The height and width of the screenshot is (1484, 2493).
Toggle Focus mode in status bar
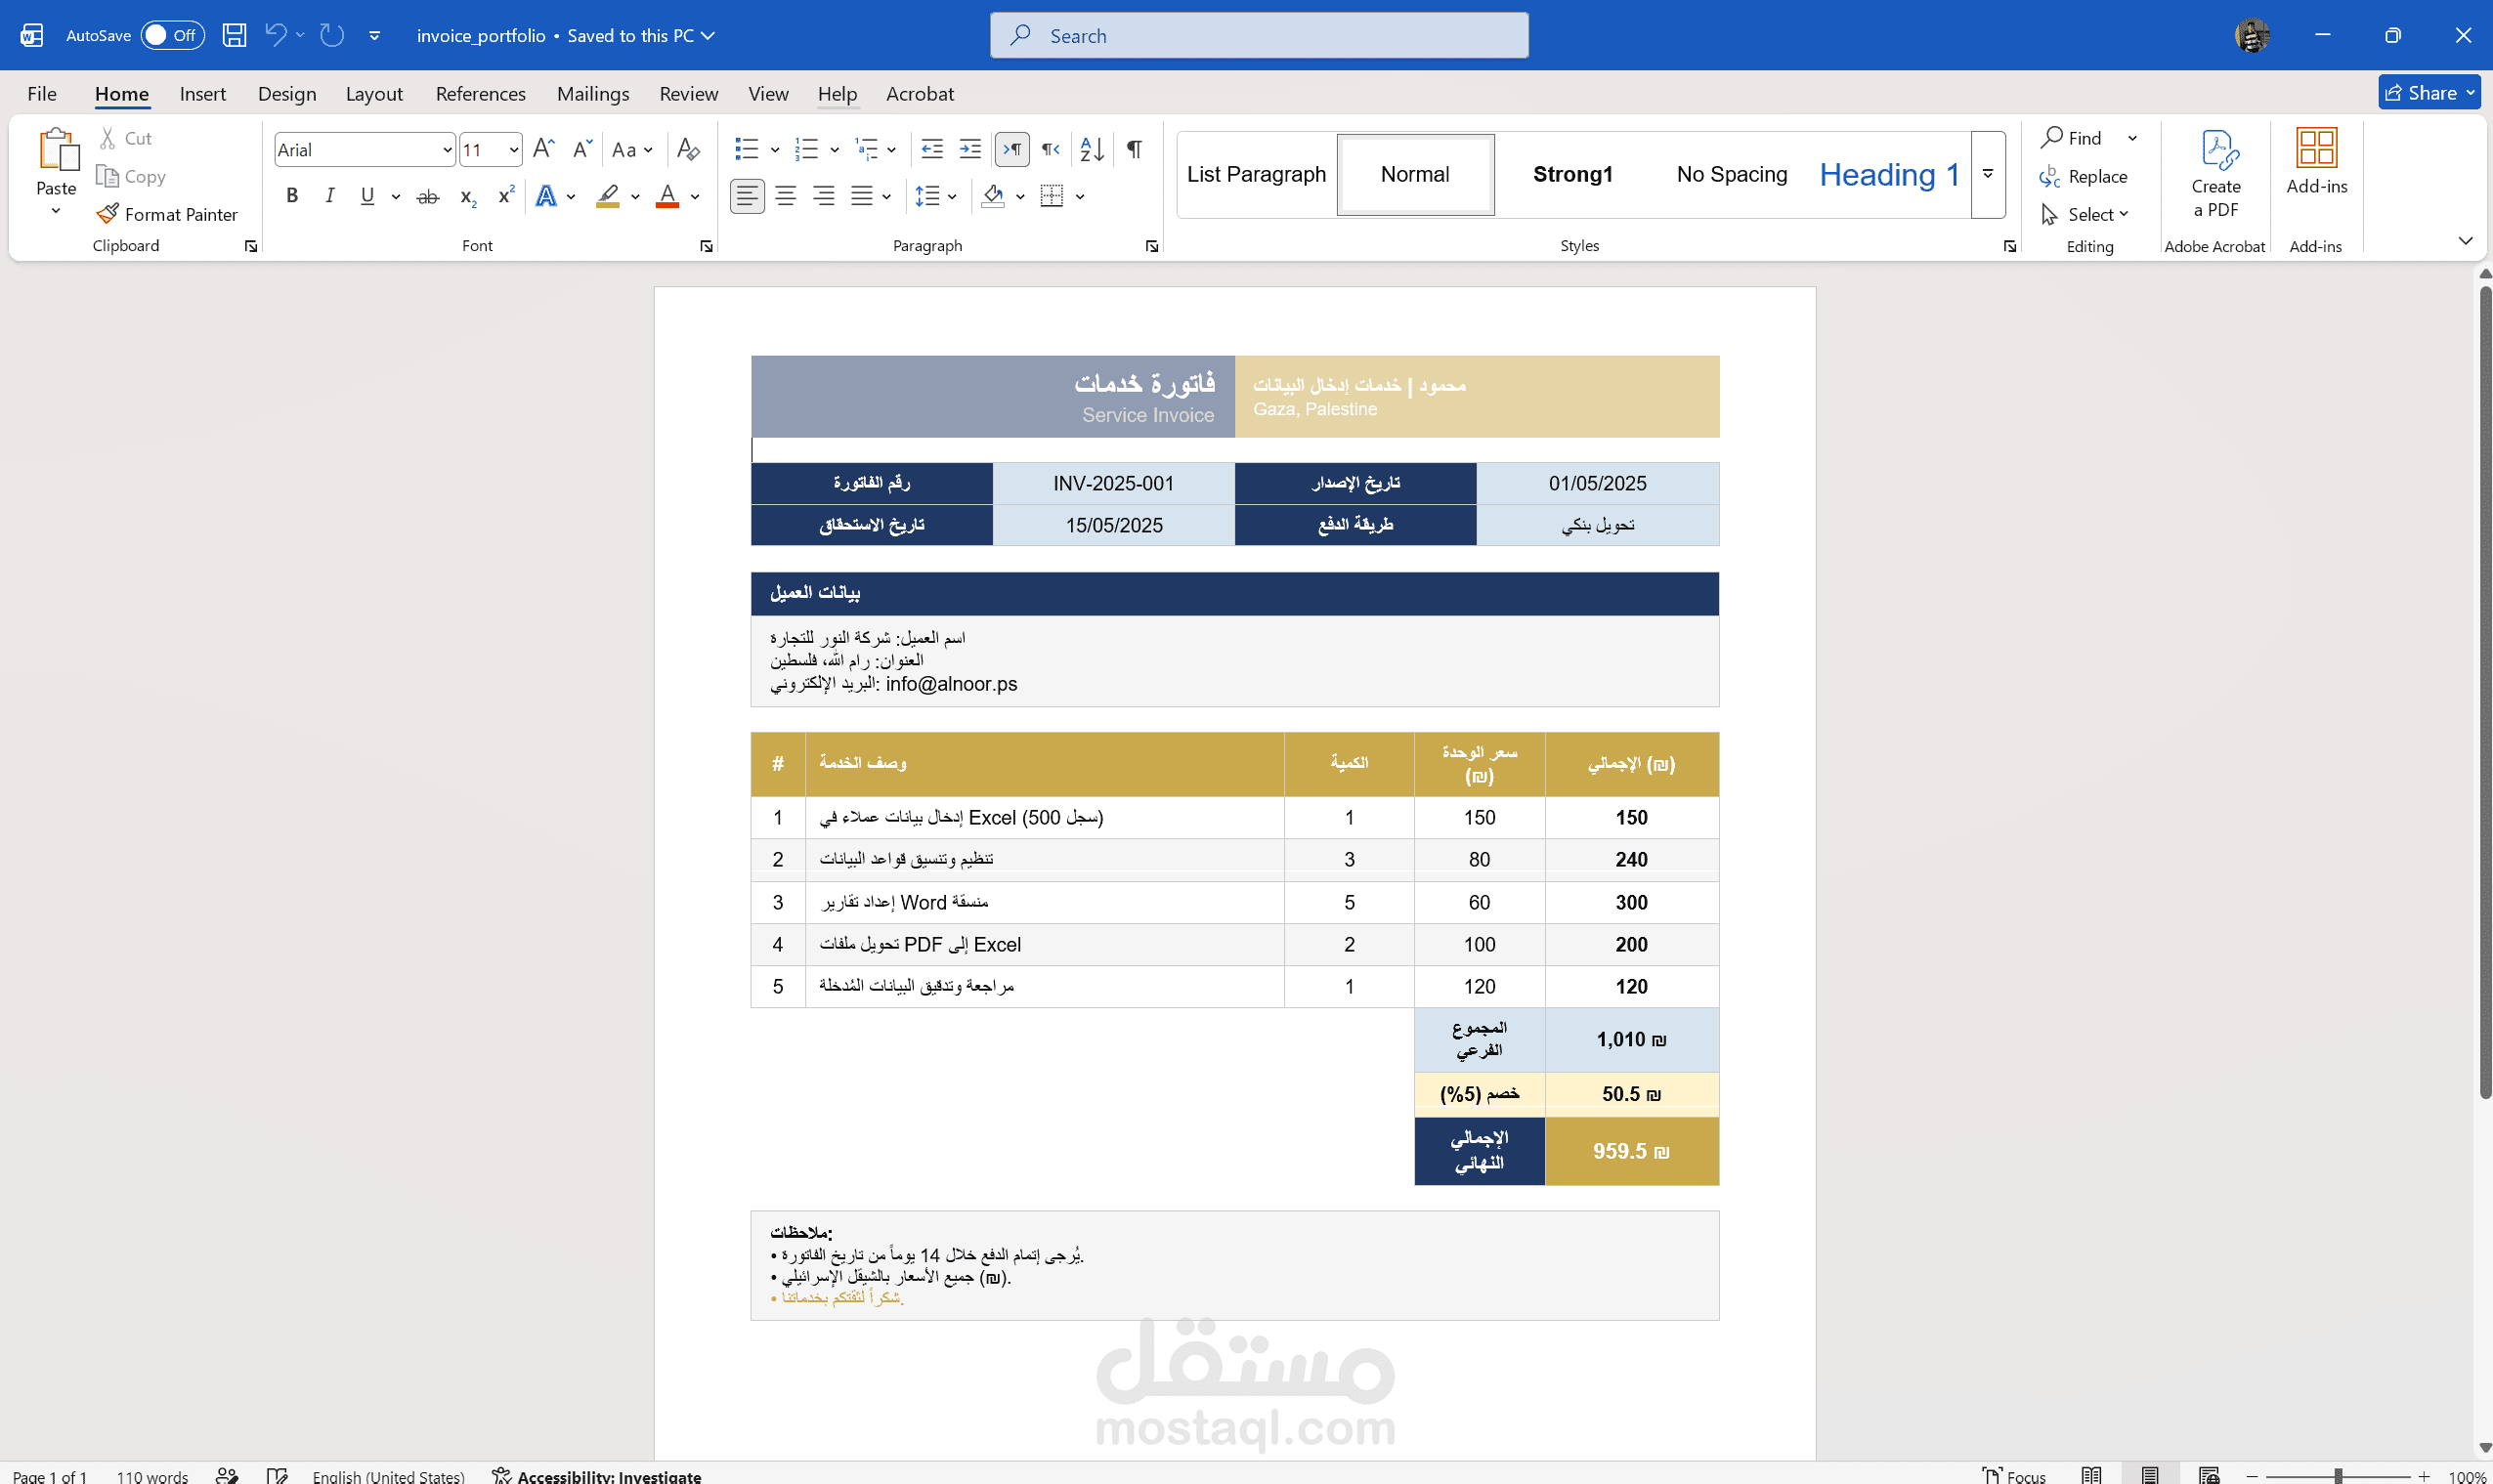point(2013,1476)
